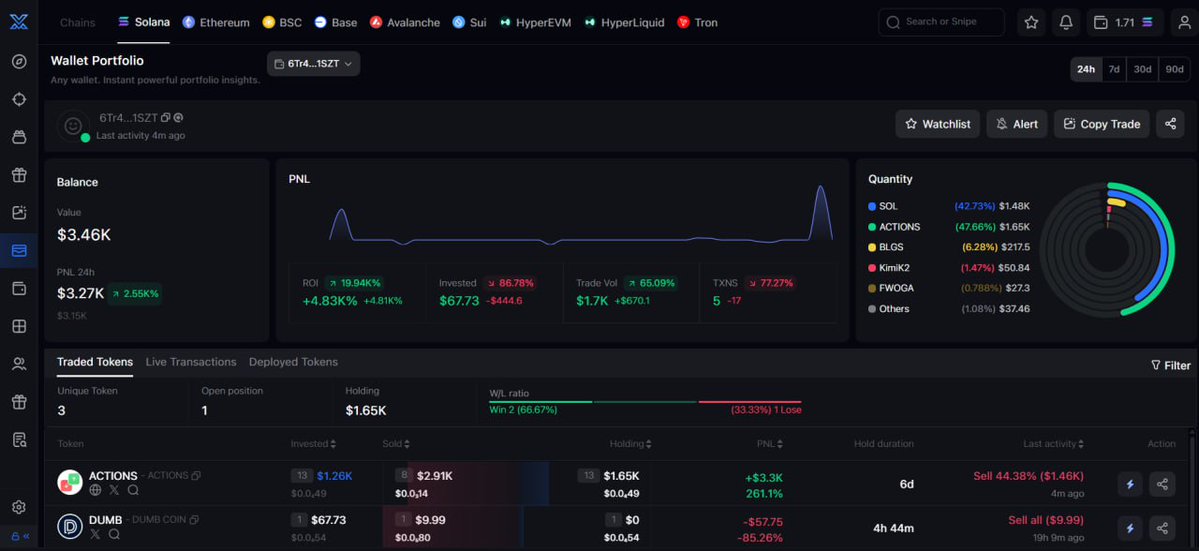Set an Alert for this wallet
The width and height of the screenshot is (1199, 551).
tap(1016, 124)
